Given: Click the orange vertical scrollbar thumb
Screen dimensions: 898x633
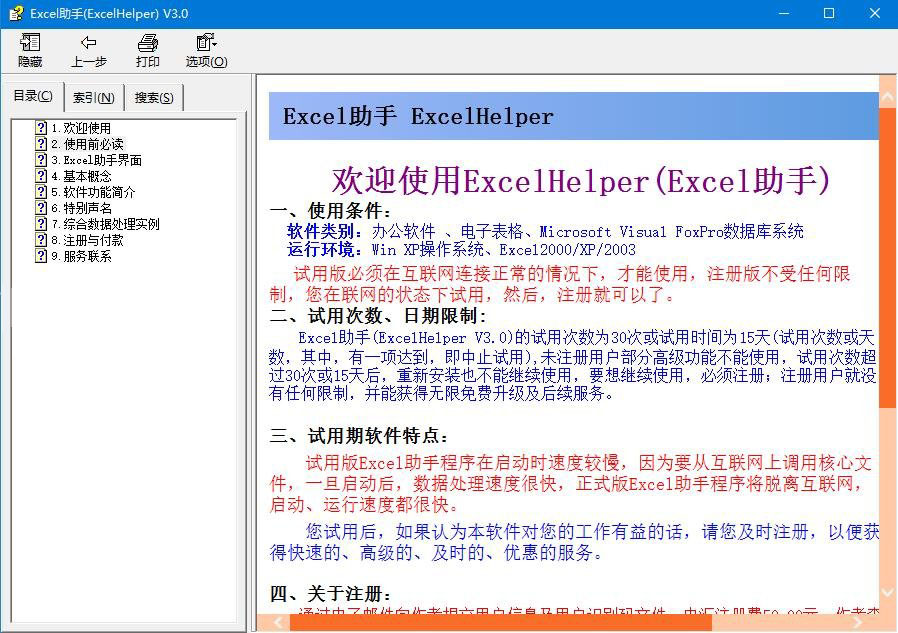Looking at the screenshot, I should [x=888, y=258].
